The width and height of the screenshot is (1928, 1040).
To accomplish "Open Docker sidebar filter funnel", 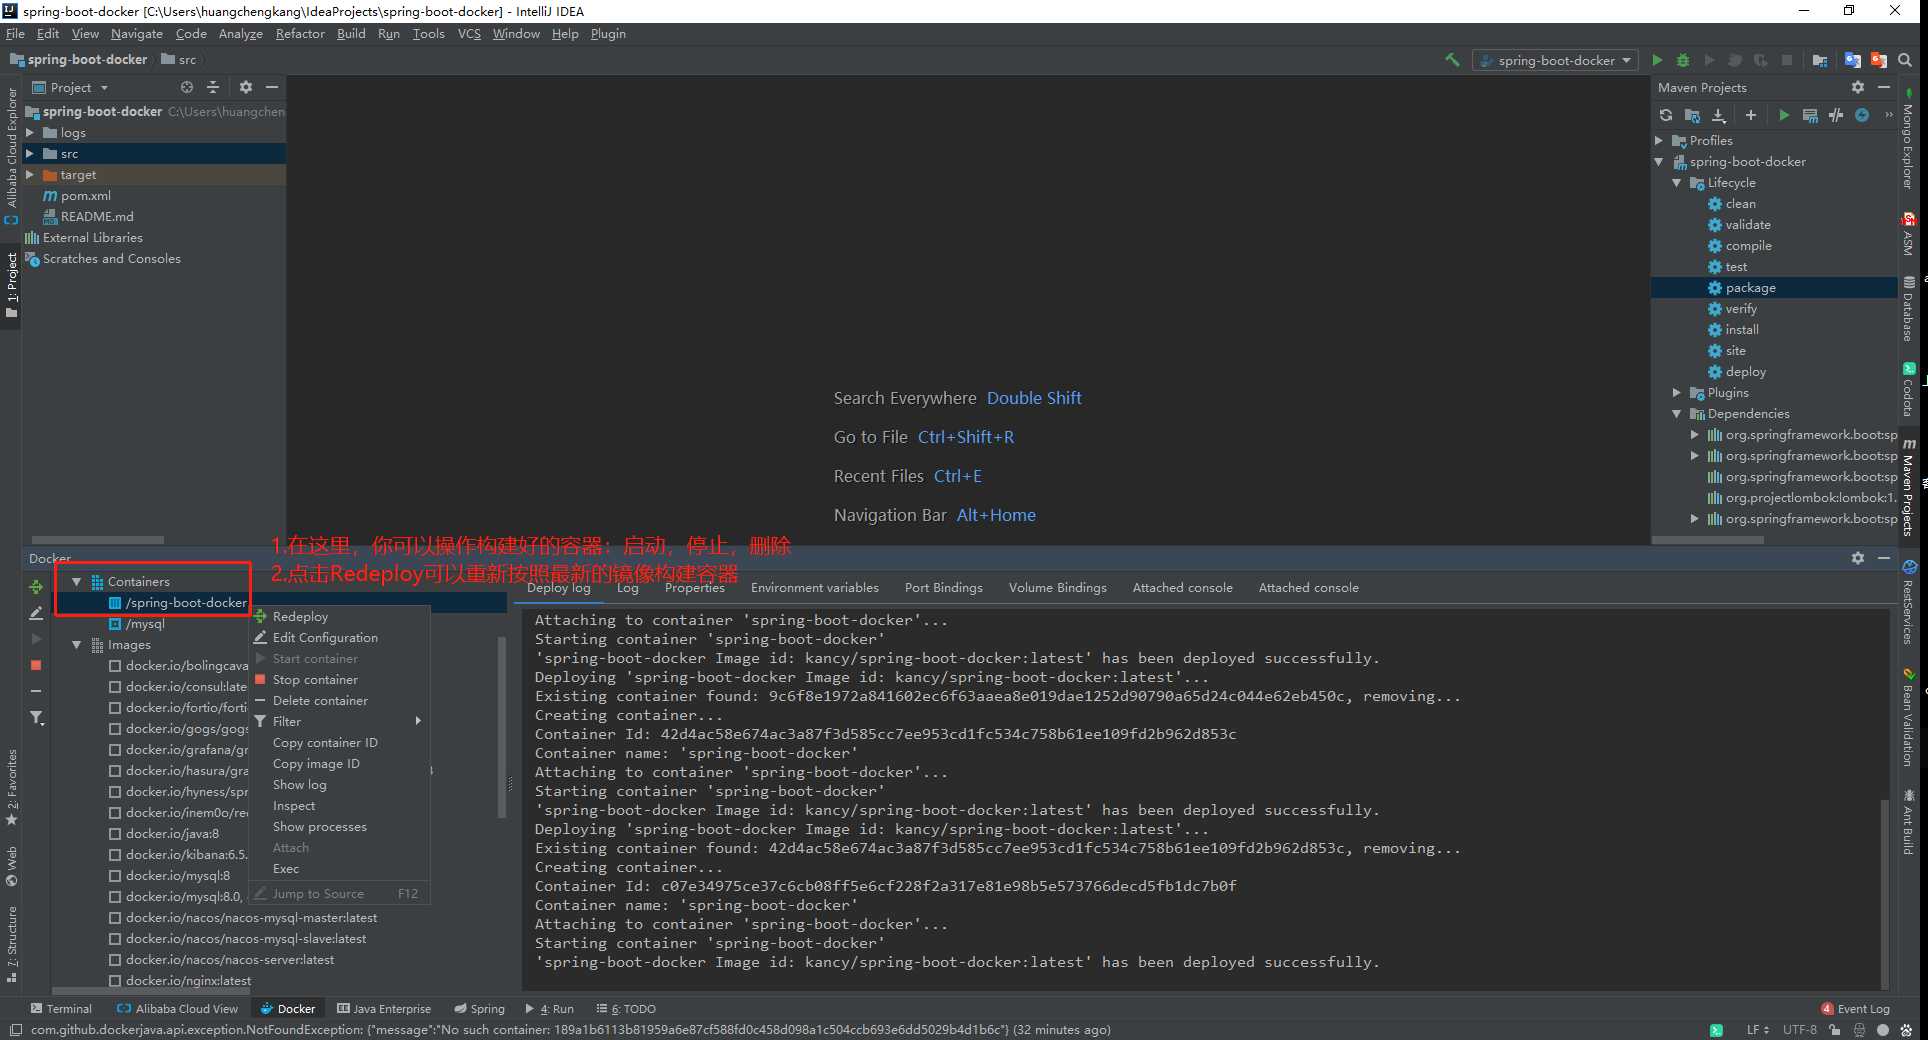I will point(36,718).
